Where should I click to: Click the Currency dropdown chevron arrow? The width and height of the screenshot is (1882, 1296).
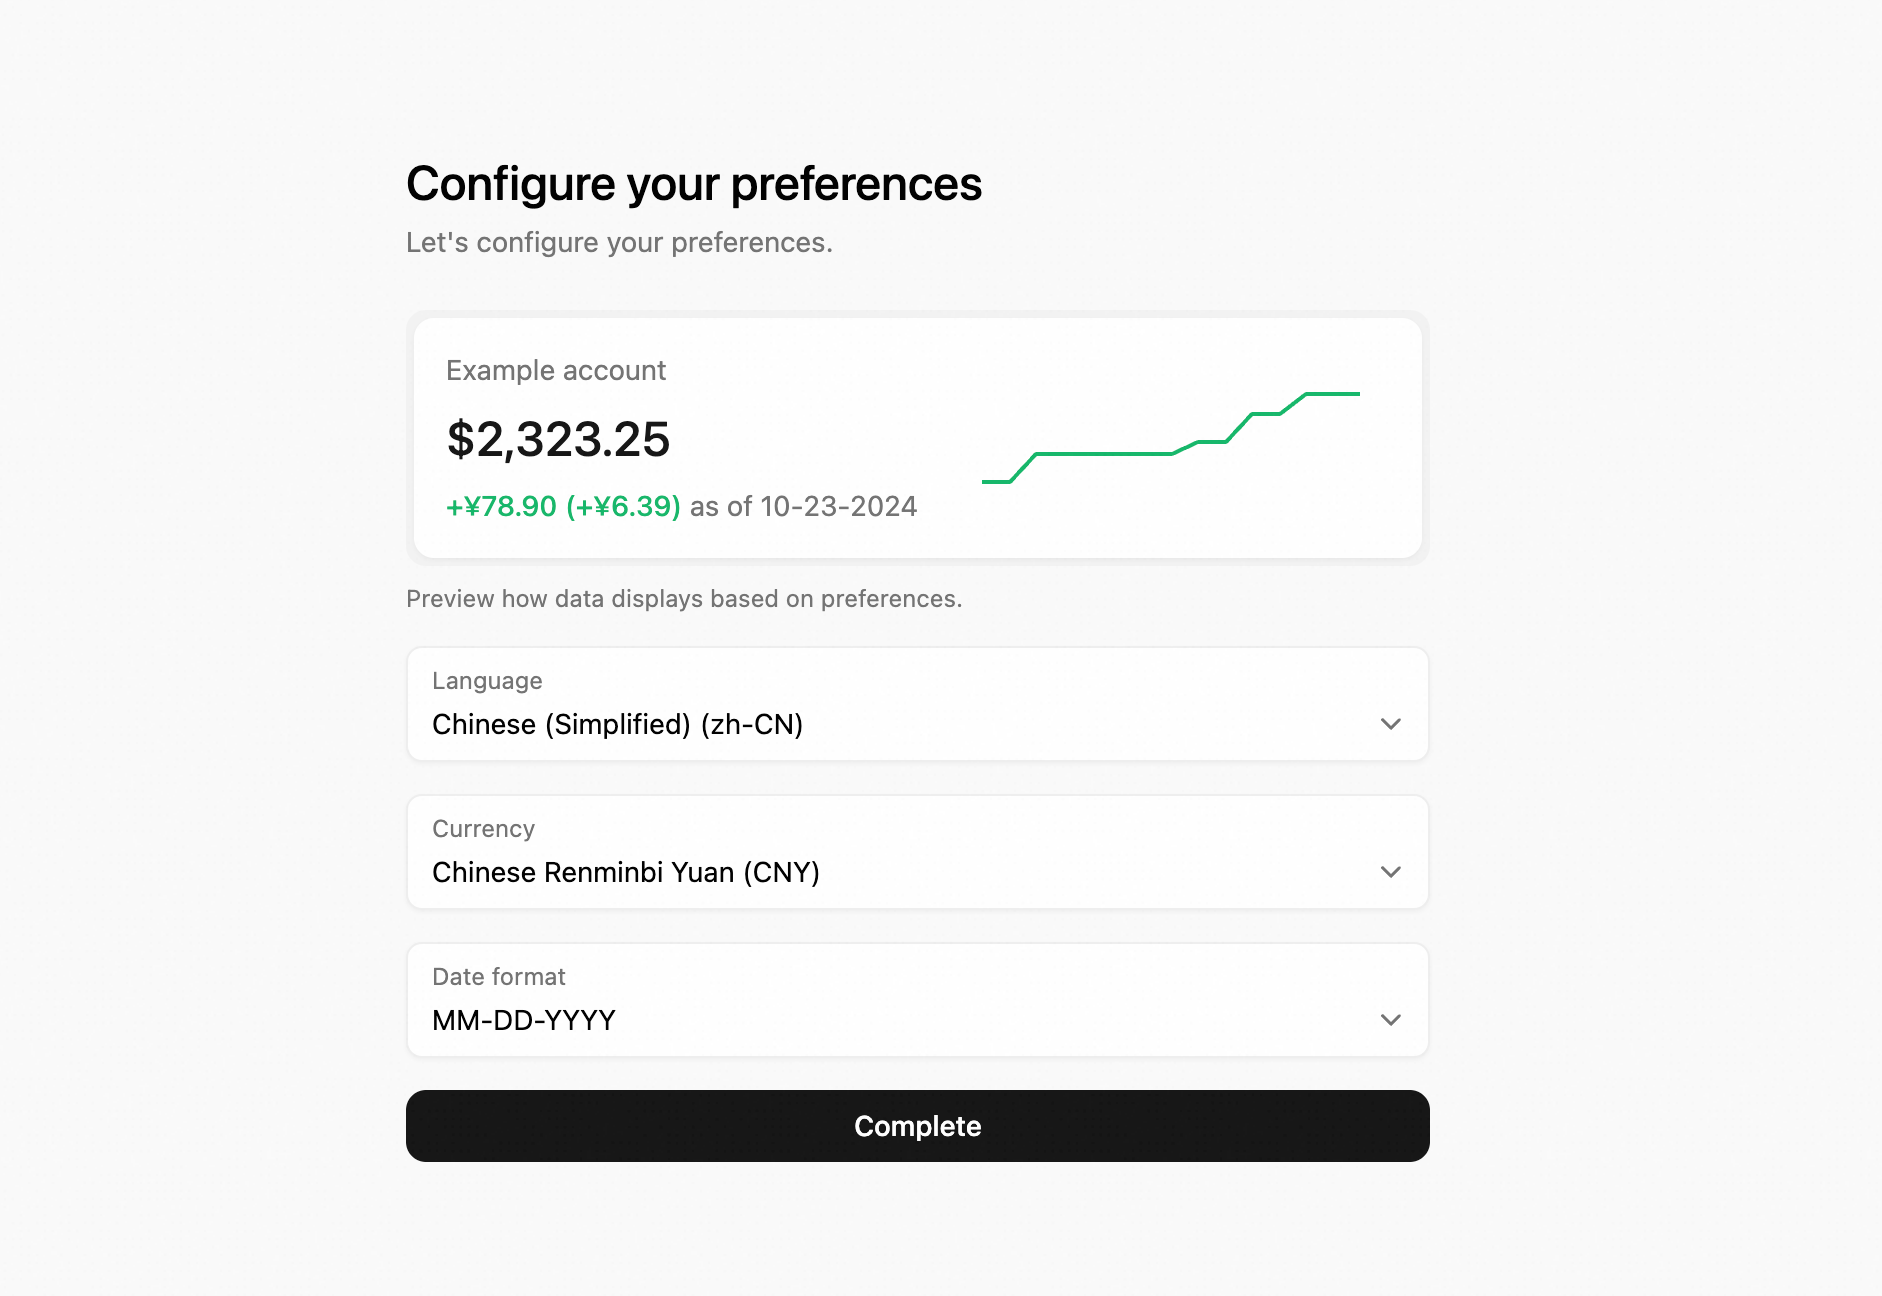(1390, 872)
